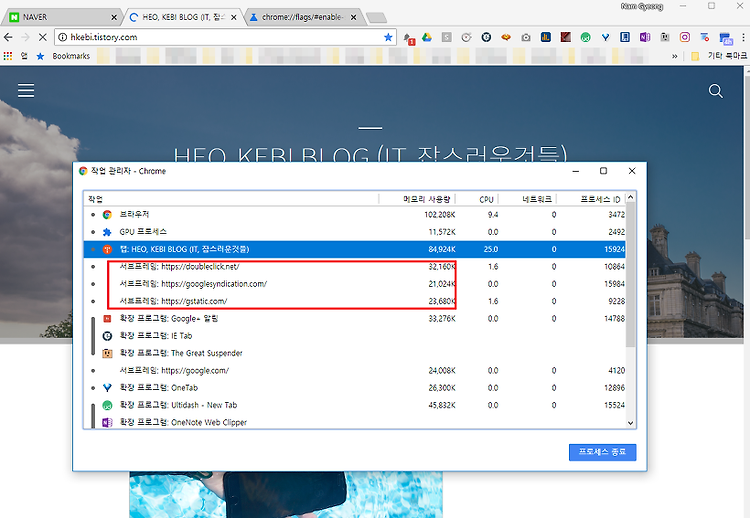Click the camera screenshot extension icon
This screenshot has width=750, height=518.
(526, 37)
